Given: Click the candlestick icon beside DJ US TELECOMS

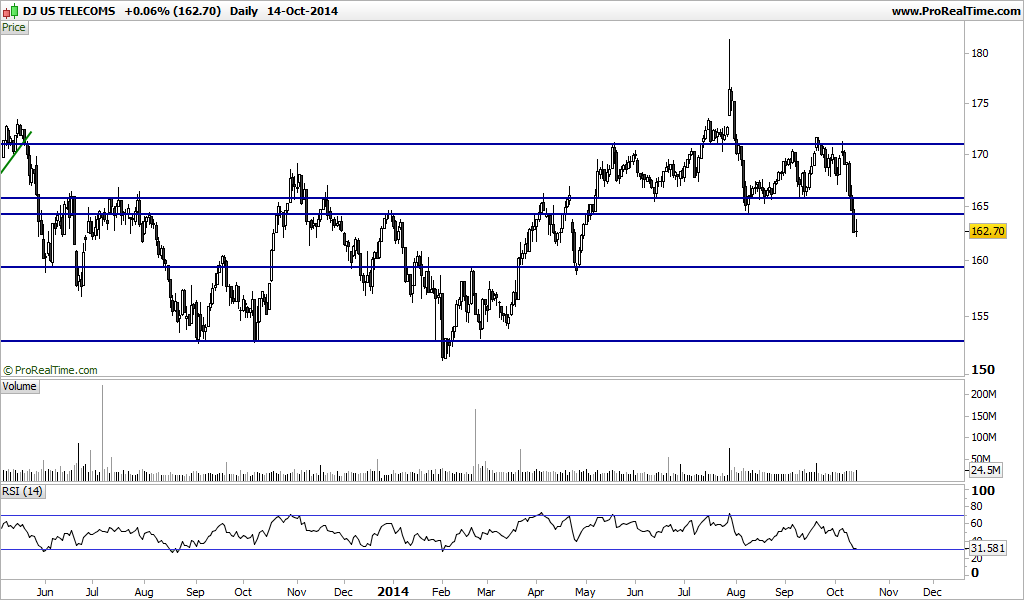Looking at the screenshot, I should click(10, 11).
